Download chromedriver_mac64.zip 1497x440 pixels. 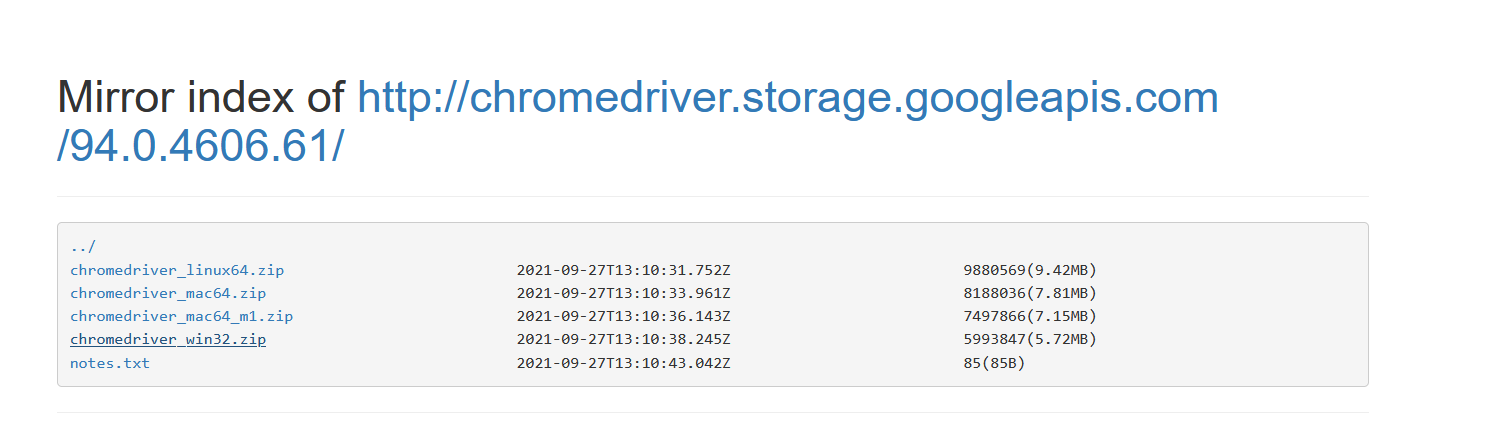(168, 293)
